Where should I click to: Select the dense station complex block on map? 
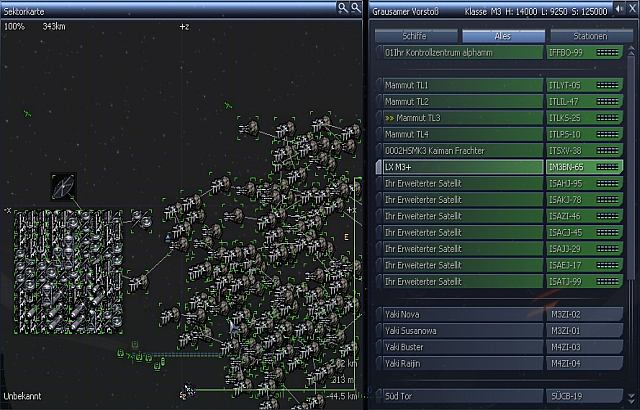68,272
